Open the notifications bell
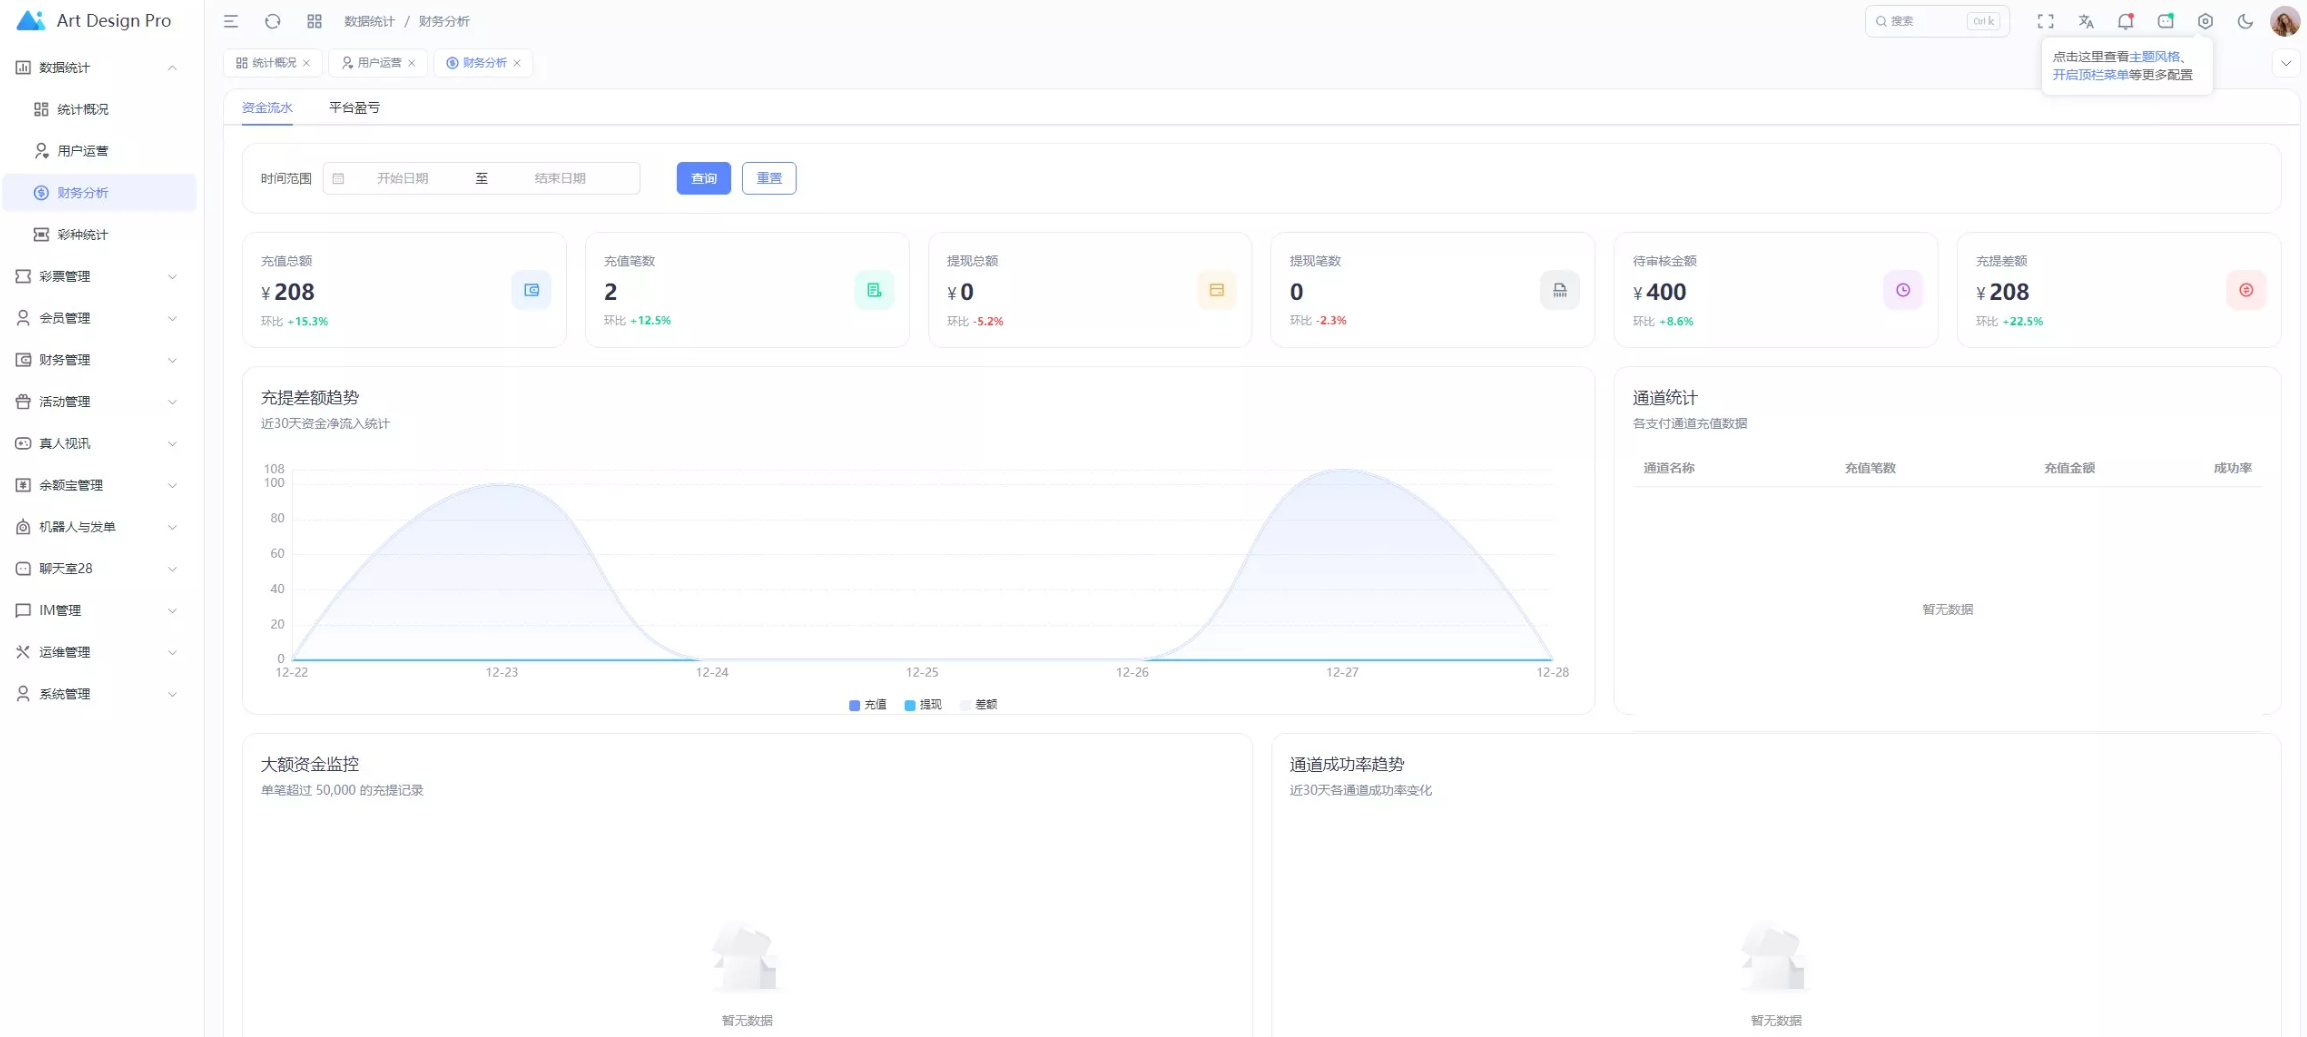This screenshot has width=2307, height=1037. (x=2125, y=21)
